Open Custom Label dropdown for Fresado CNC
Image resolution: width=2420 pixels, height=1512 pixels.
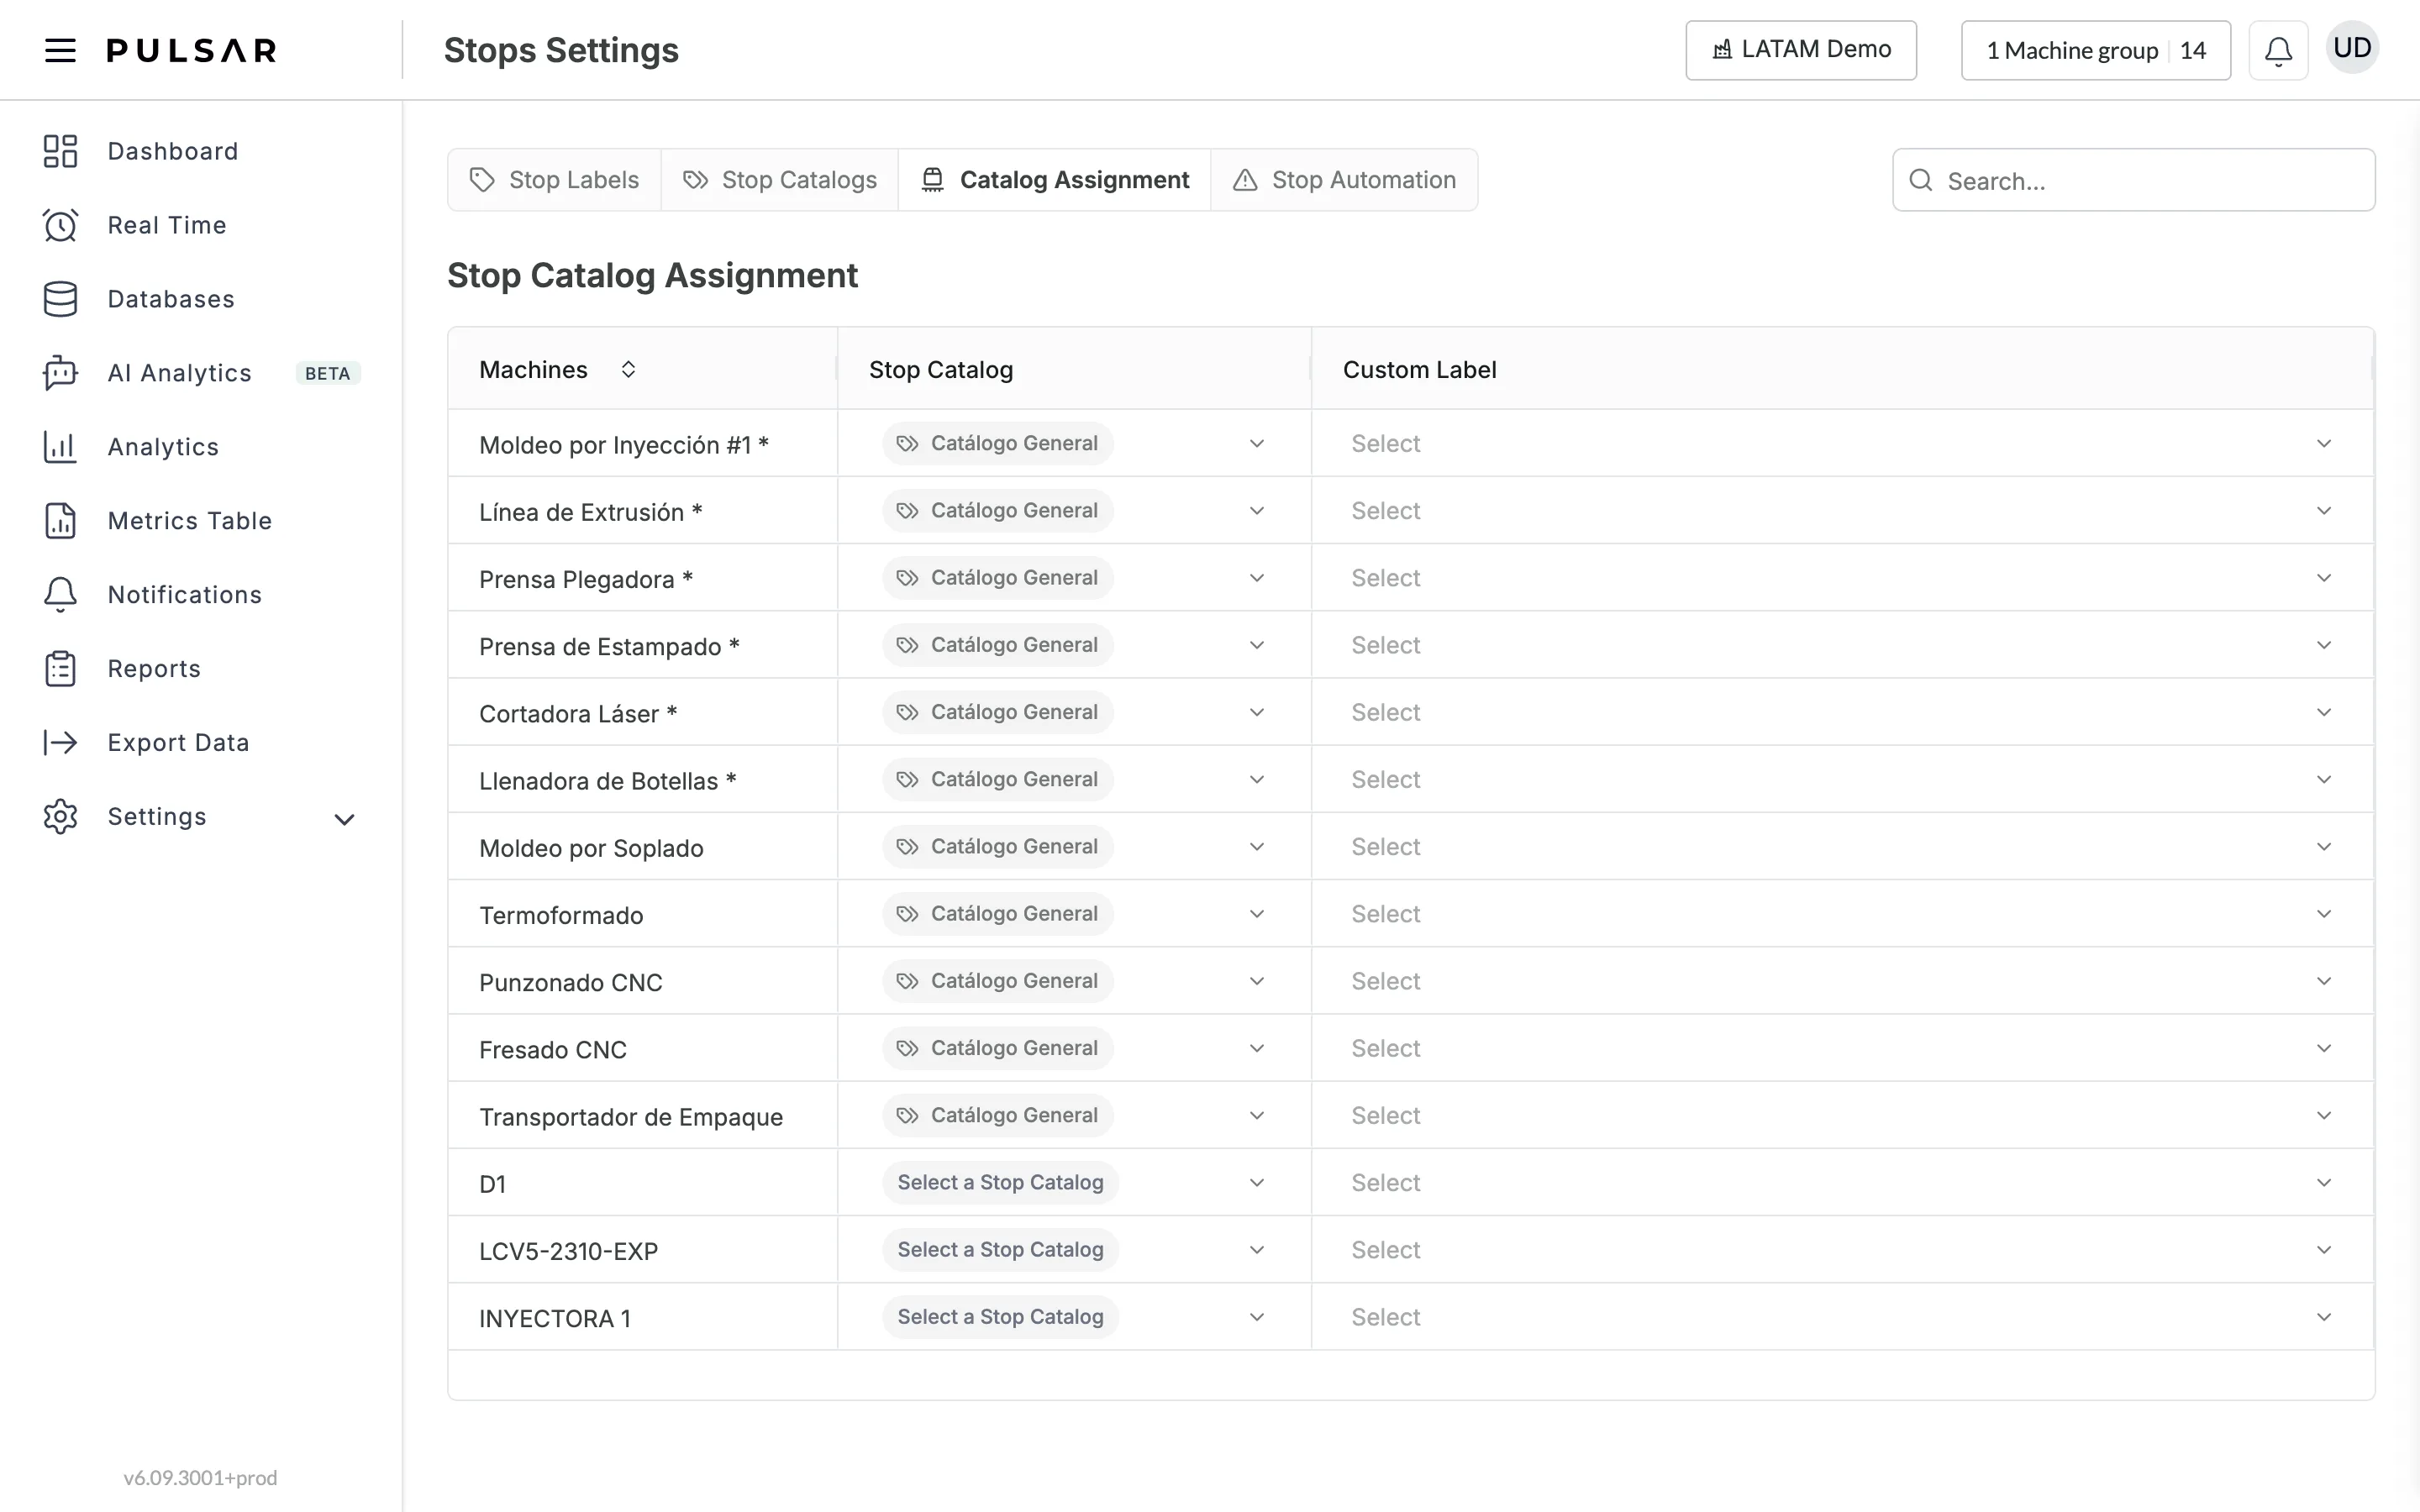(1842, 1048)
